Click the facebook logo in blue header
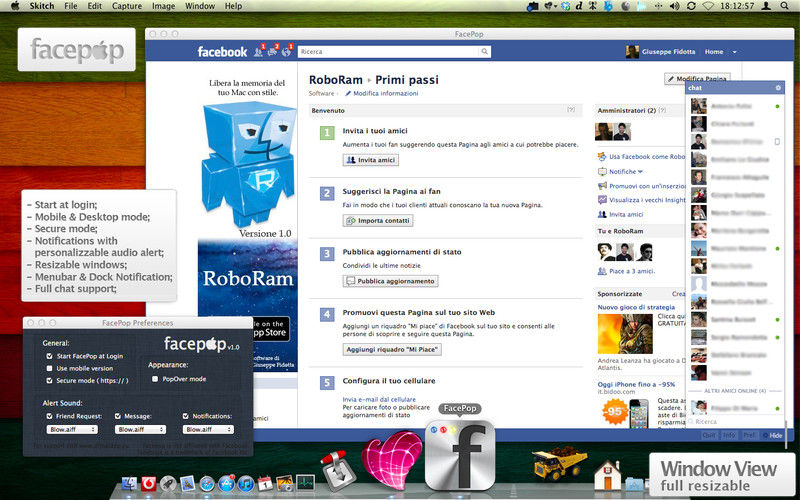The width and height of the screenshot is (800, 500). [222, 52]
